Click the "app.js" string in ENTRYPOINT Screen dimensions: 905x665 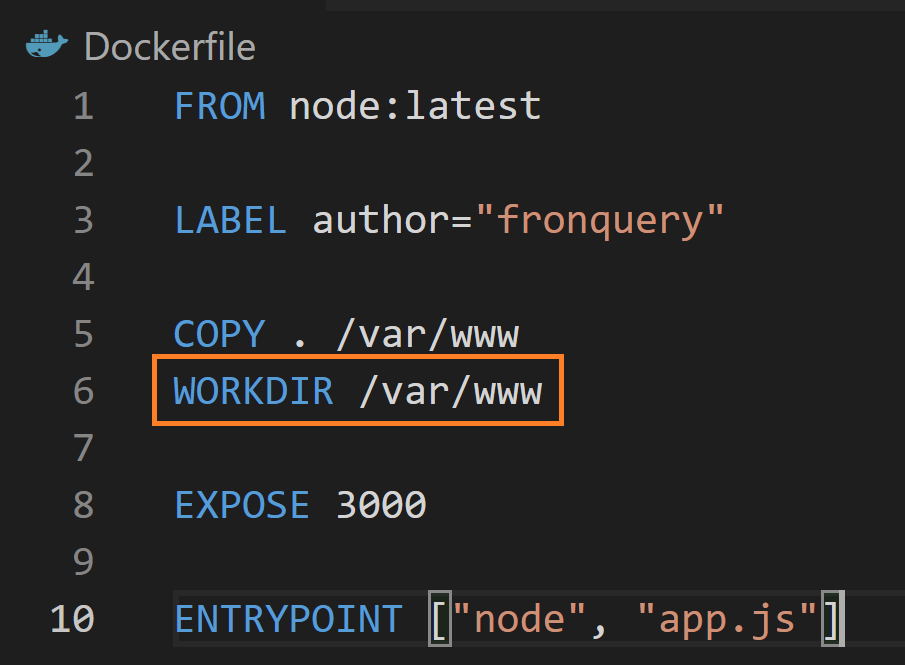[727, 620]
